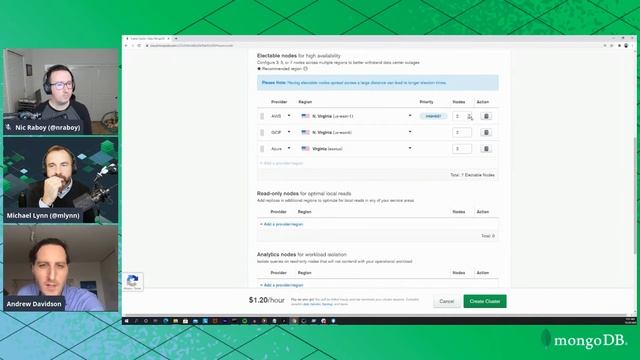The height and width of the screenshot is (360, 640).
Task: Delete the Azure Virginia row
Action: tap(486, 149)
